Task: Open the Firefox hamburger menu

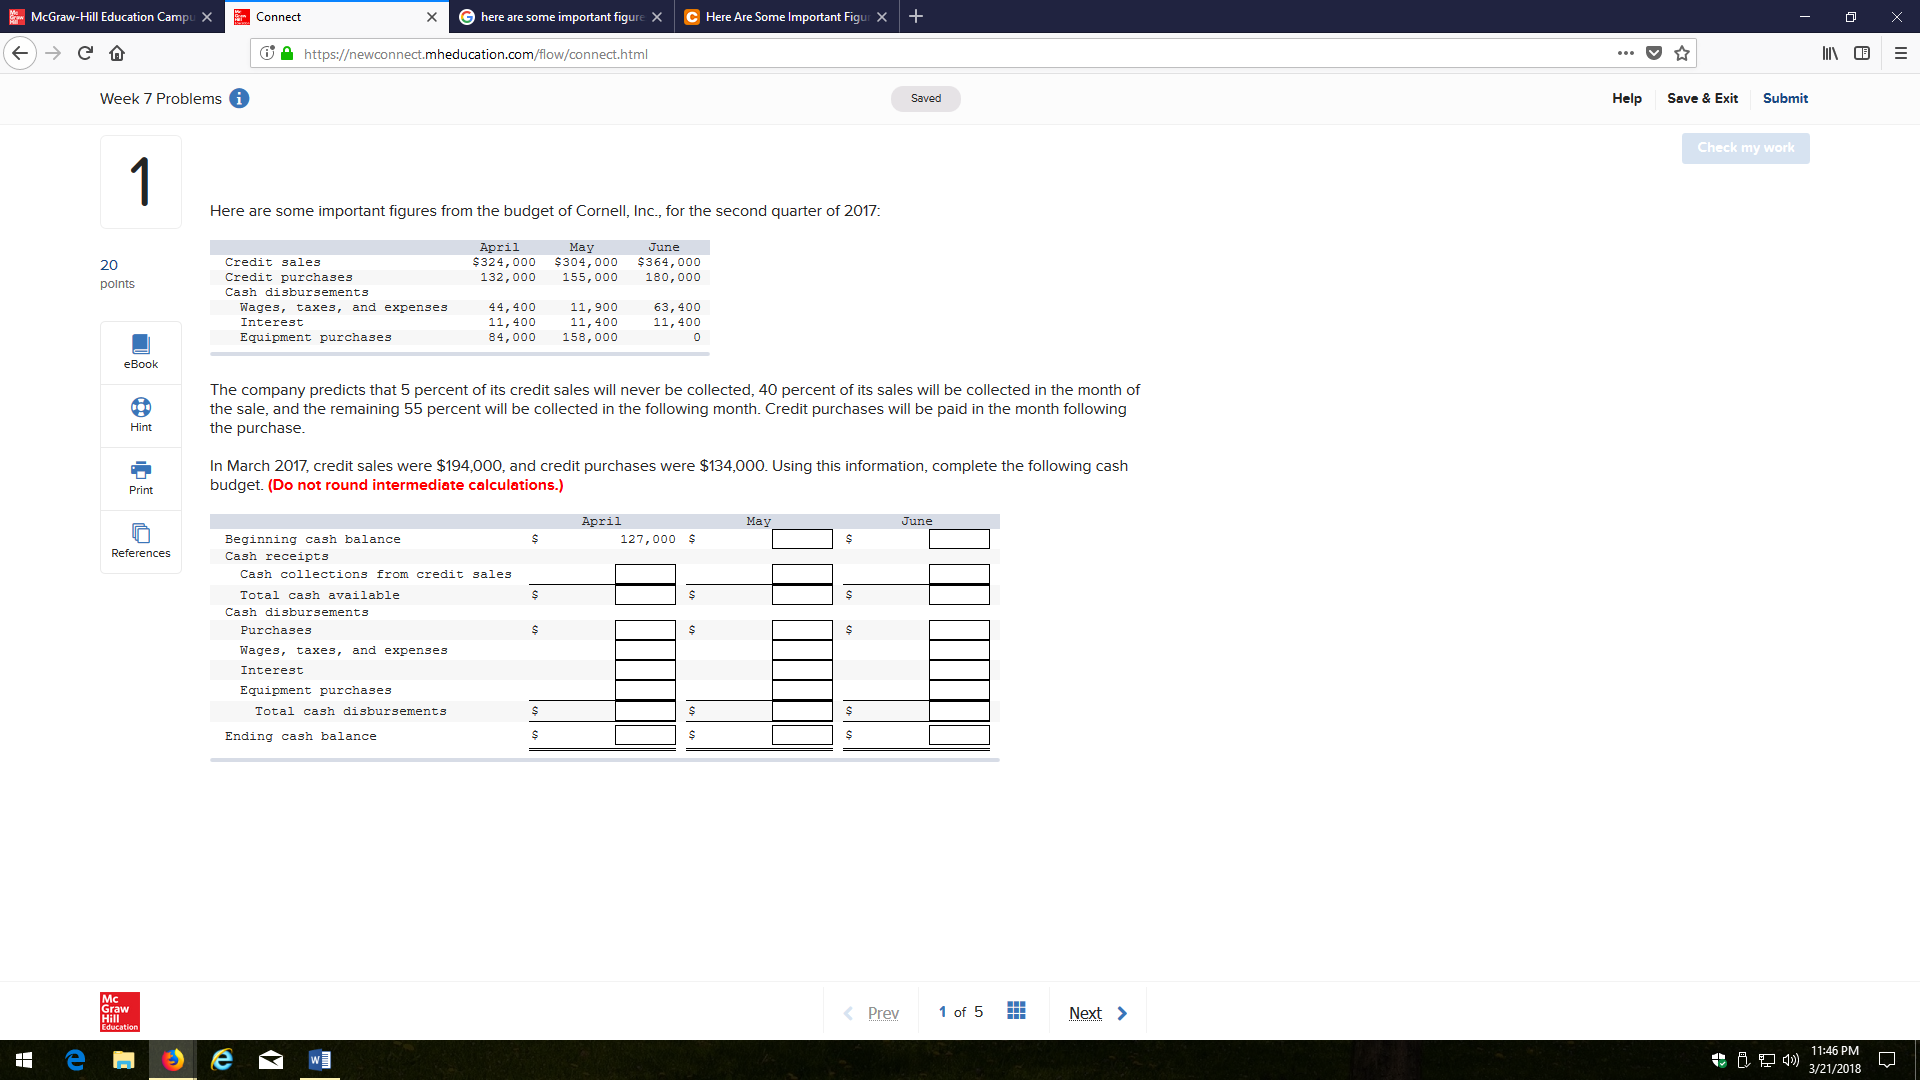Action: [x=1902, y=53]
